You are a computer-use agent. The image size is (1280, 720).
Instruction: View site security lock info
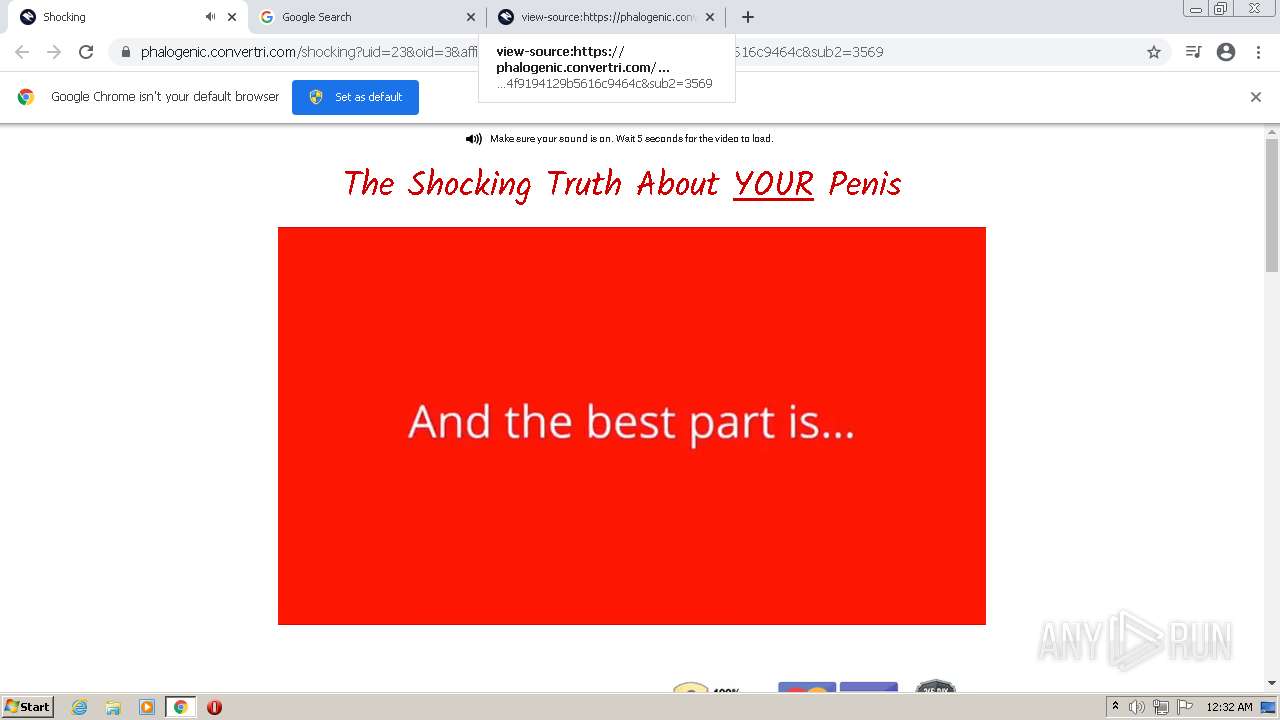[125, 52]
